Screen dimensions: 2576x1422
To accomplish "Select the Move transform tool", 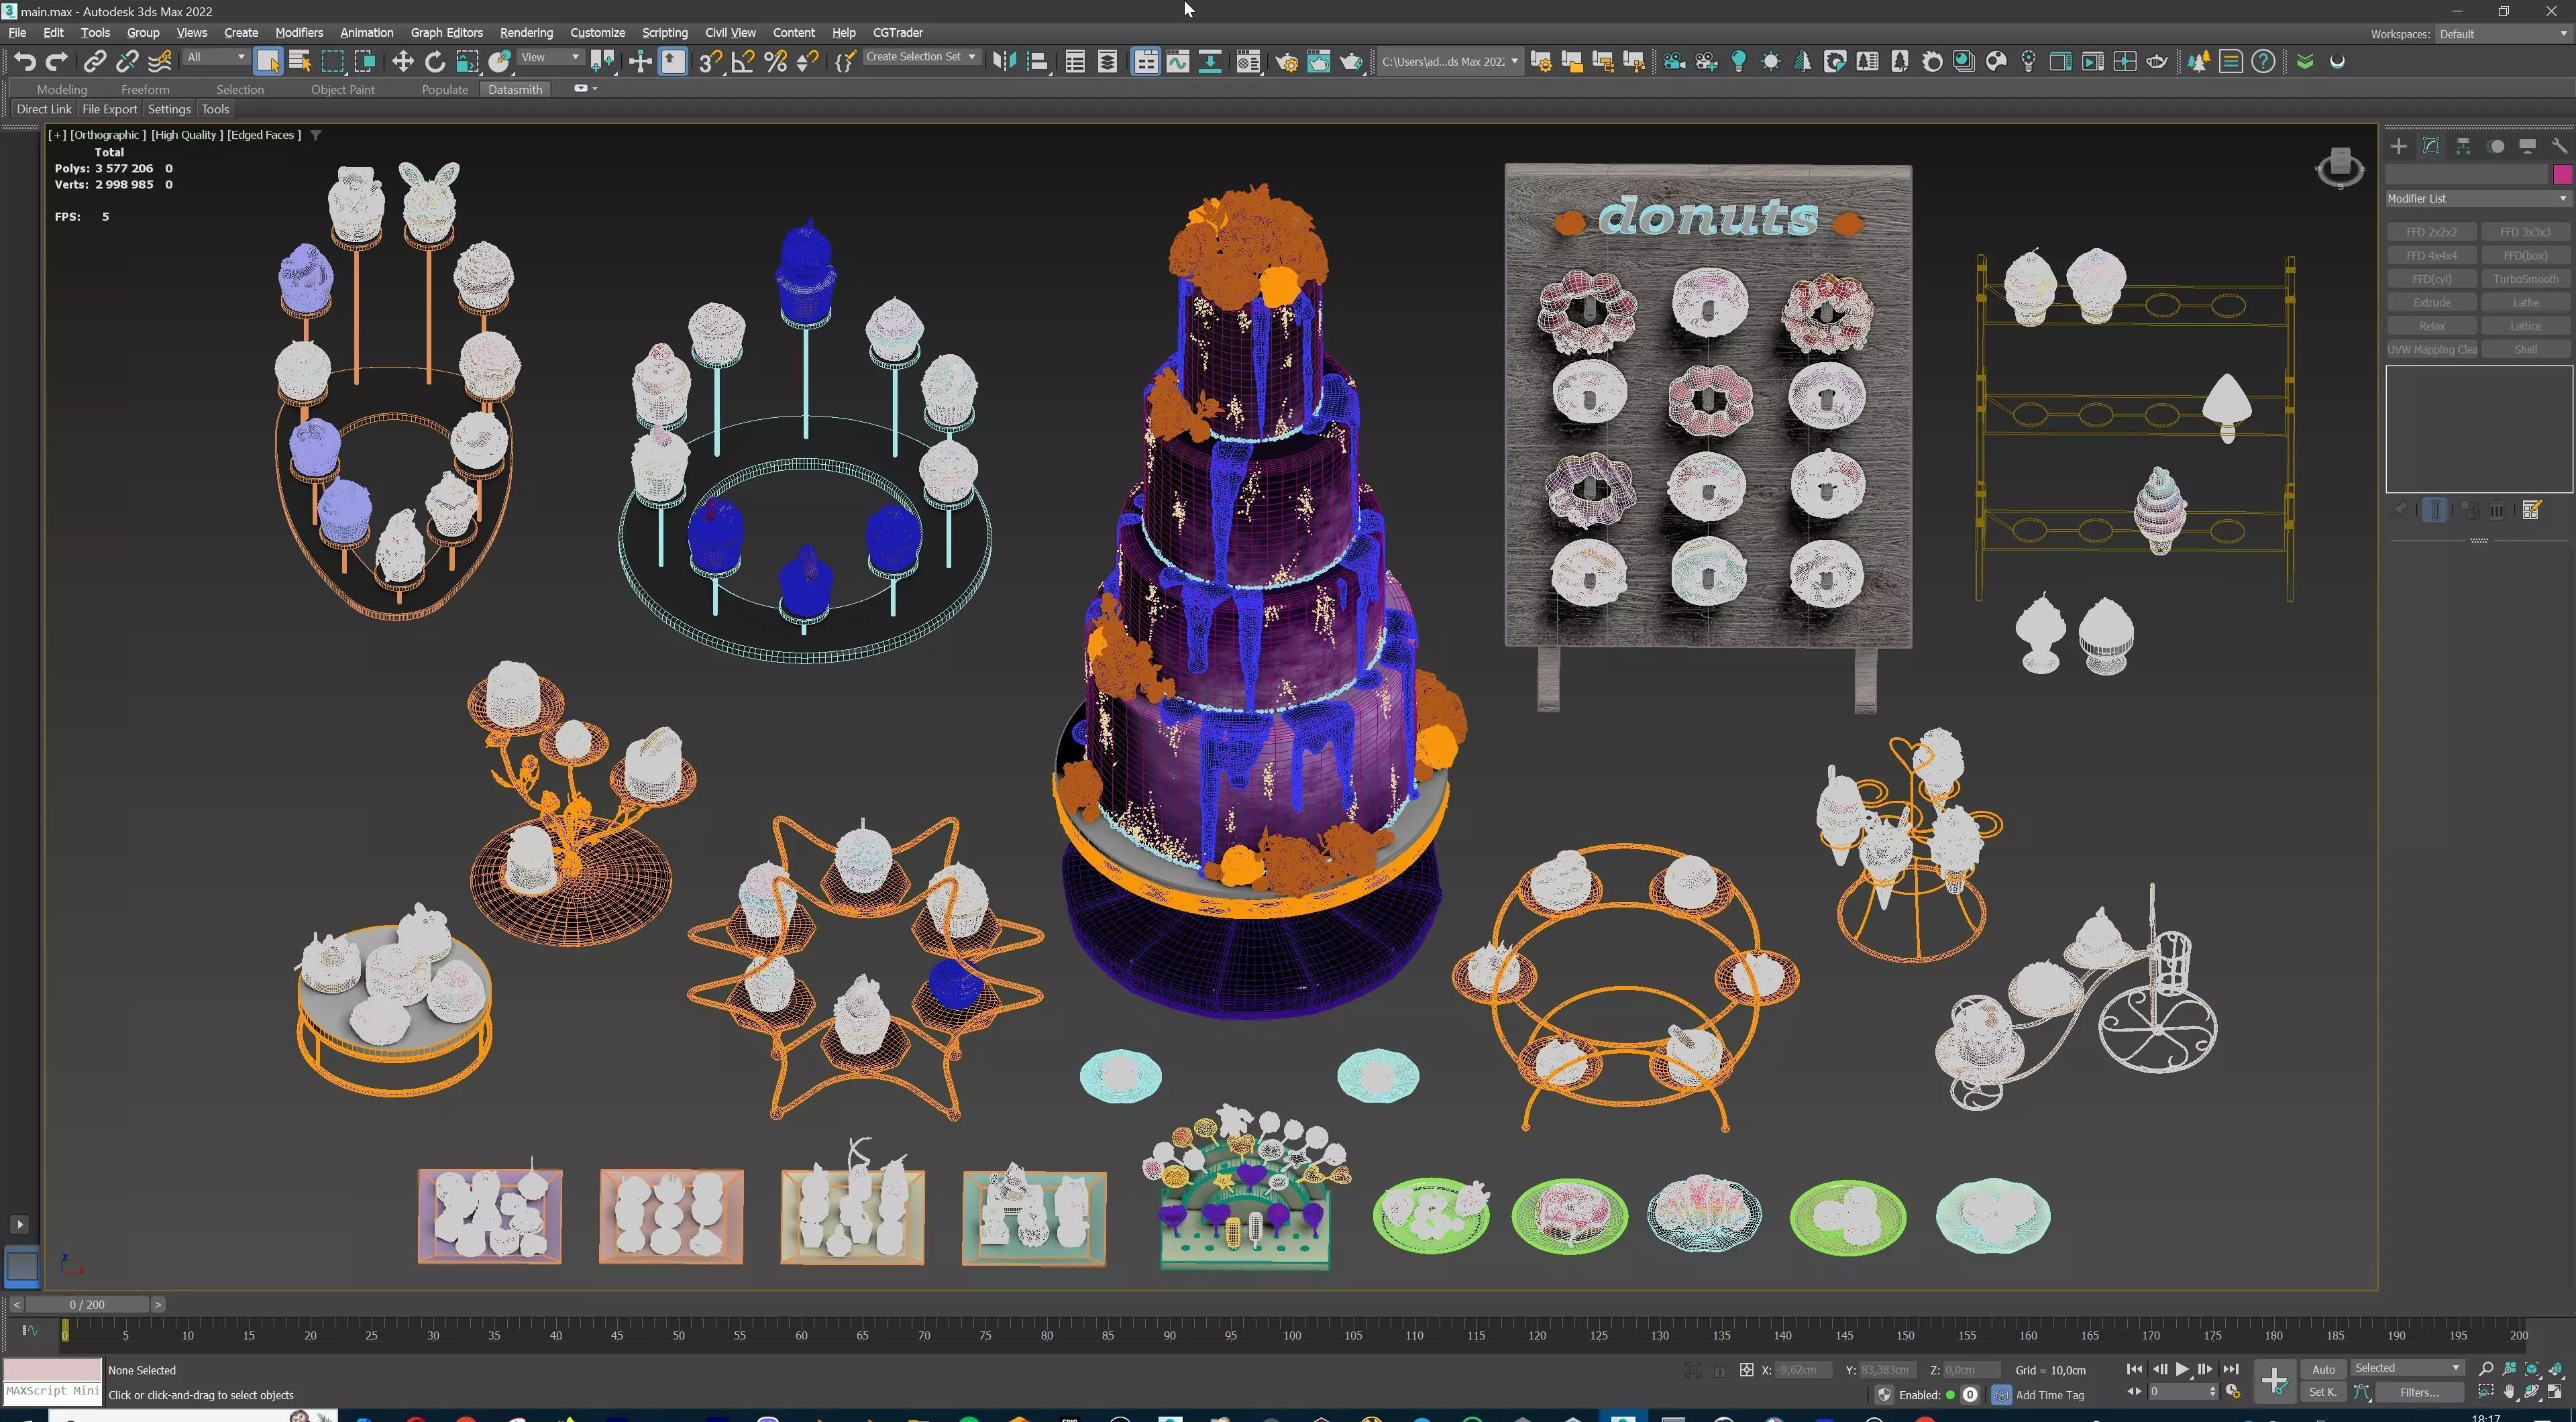I will pos(402,62).
